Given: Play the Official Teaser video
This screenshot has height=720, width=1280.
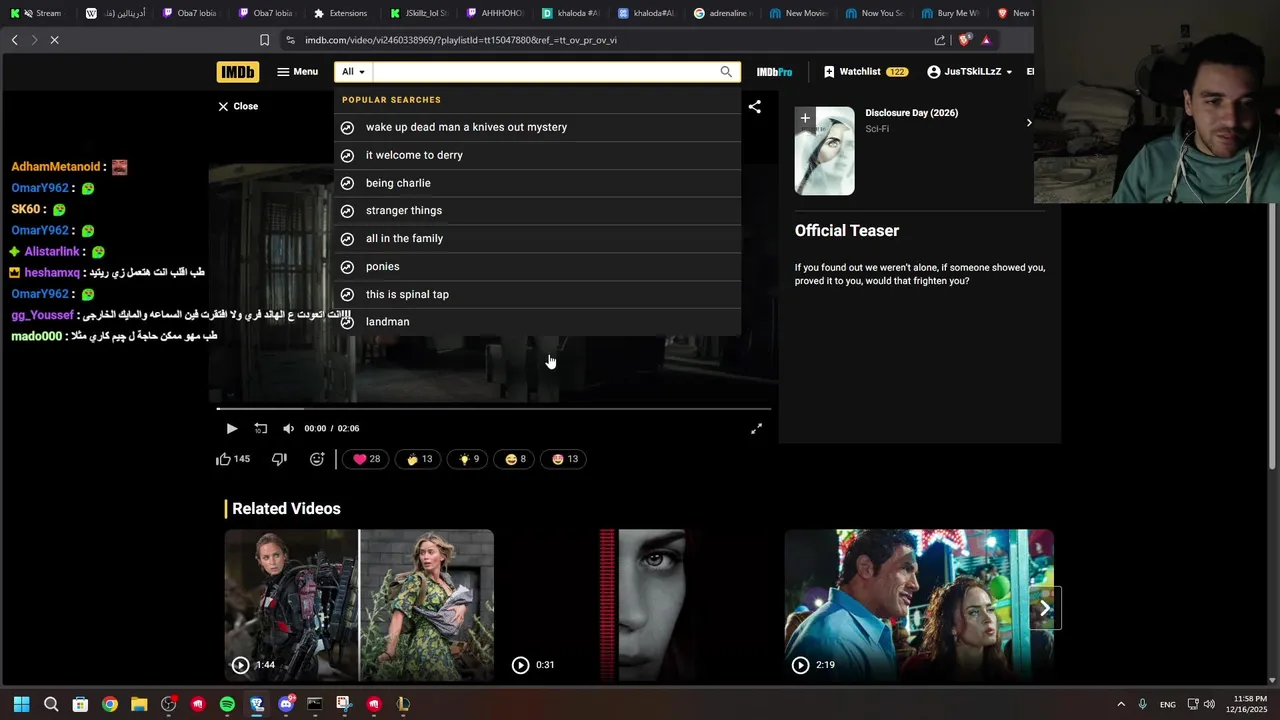Looking at the screenshot, I should 232,428.
